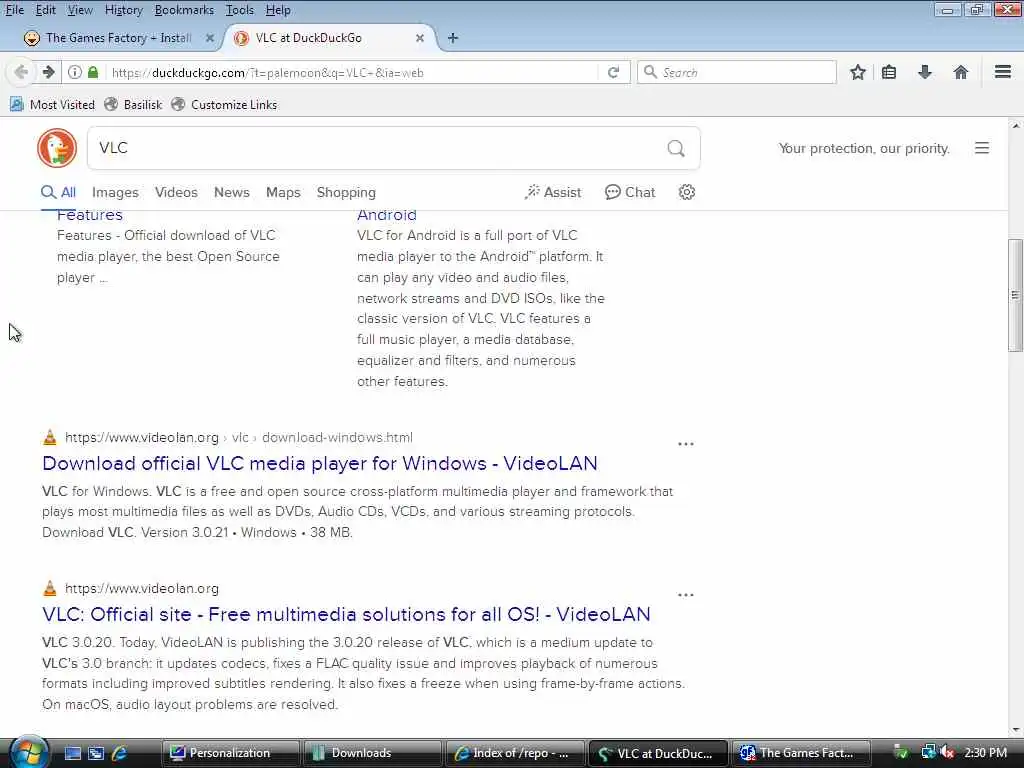1024x768 pixels.
Task: Open the Features sublink
Action: coord(89,215)
